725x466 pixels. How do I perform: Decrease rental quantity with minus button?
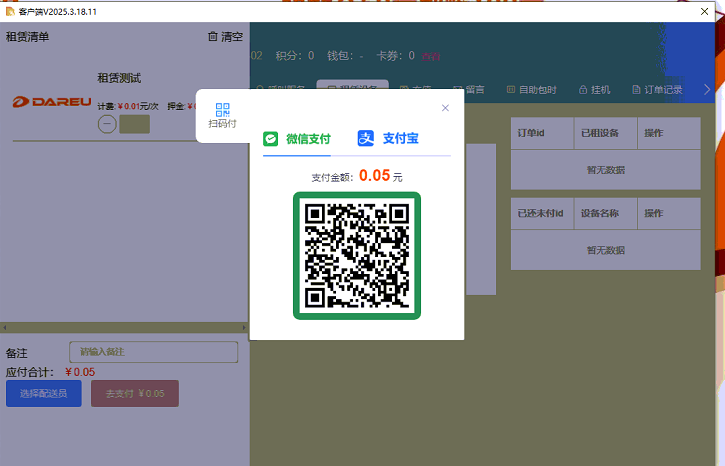pos(107,125)
